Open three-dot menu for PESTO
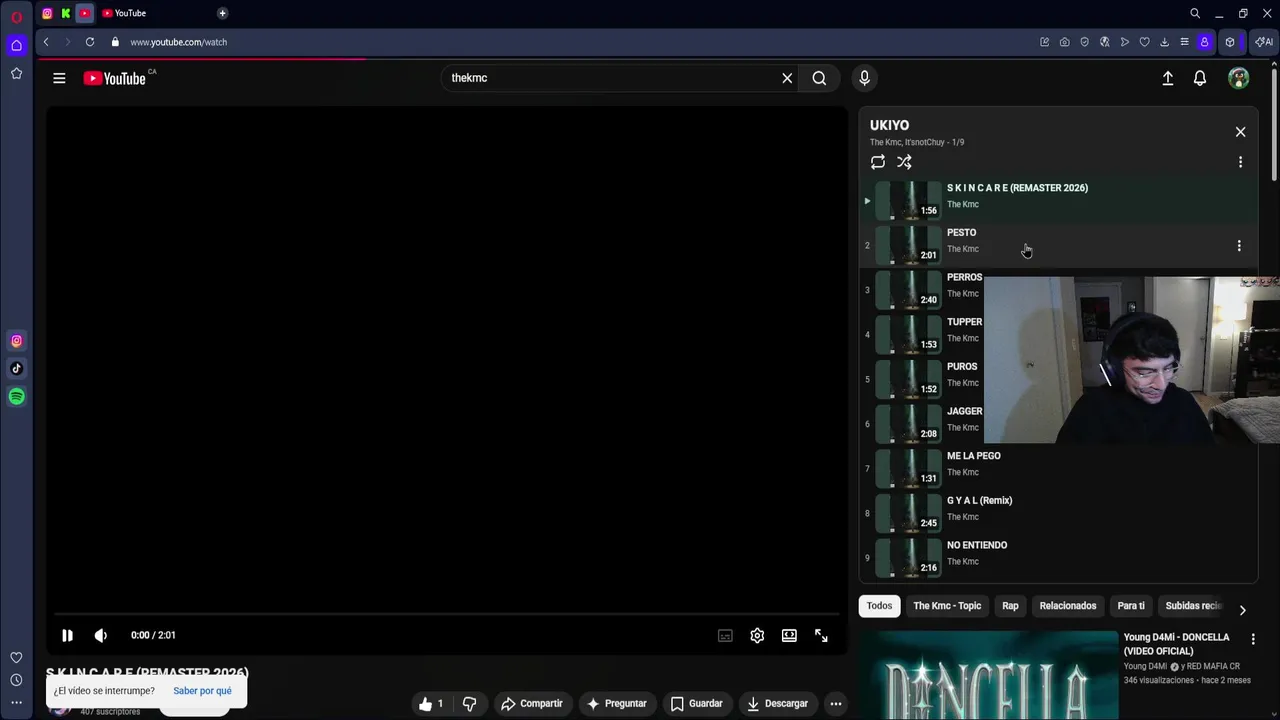The width and height of the screenshot is (1280, 720). click(1239, 246)
